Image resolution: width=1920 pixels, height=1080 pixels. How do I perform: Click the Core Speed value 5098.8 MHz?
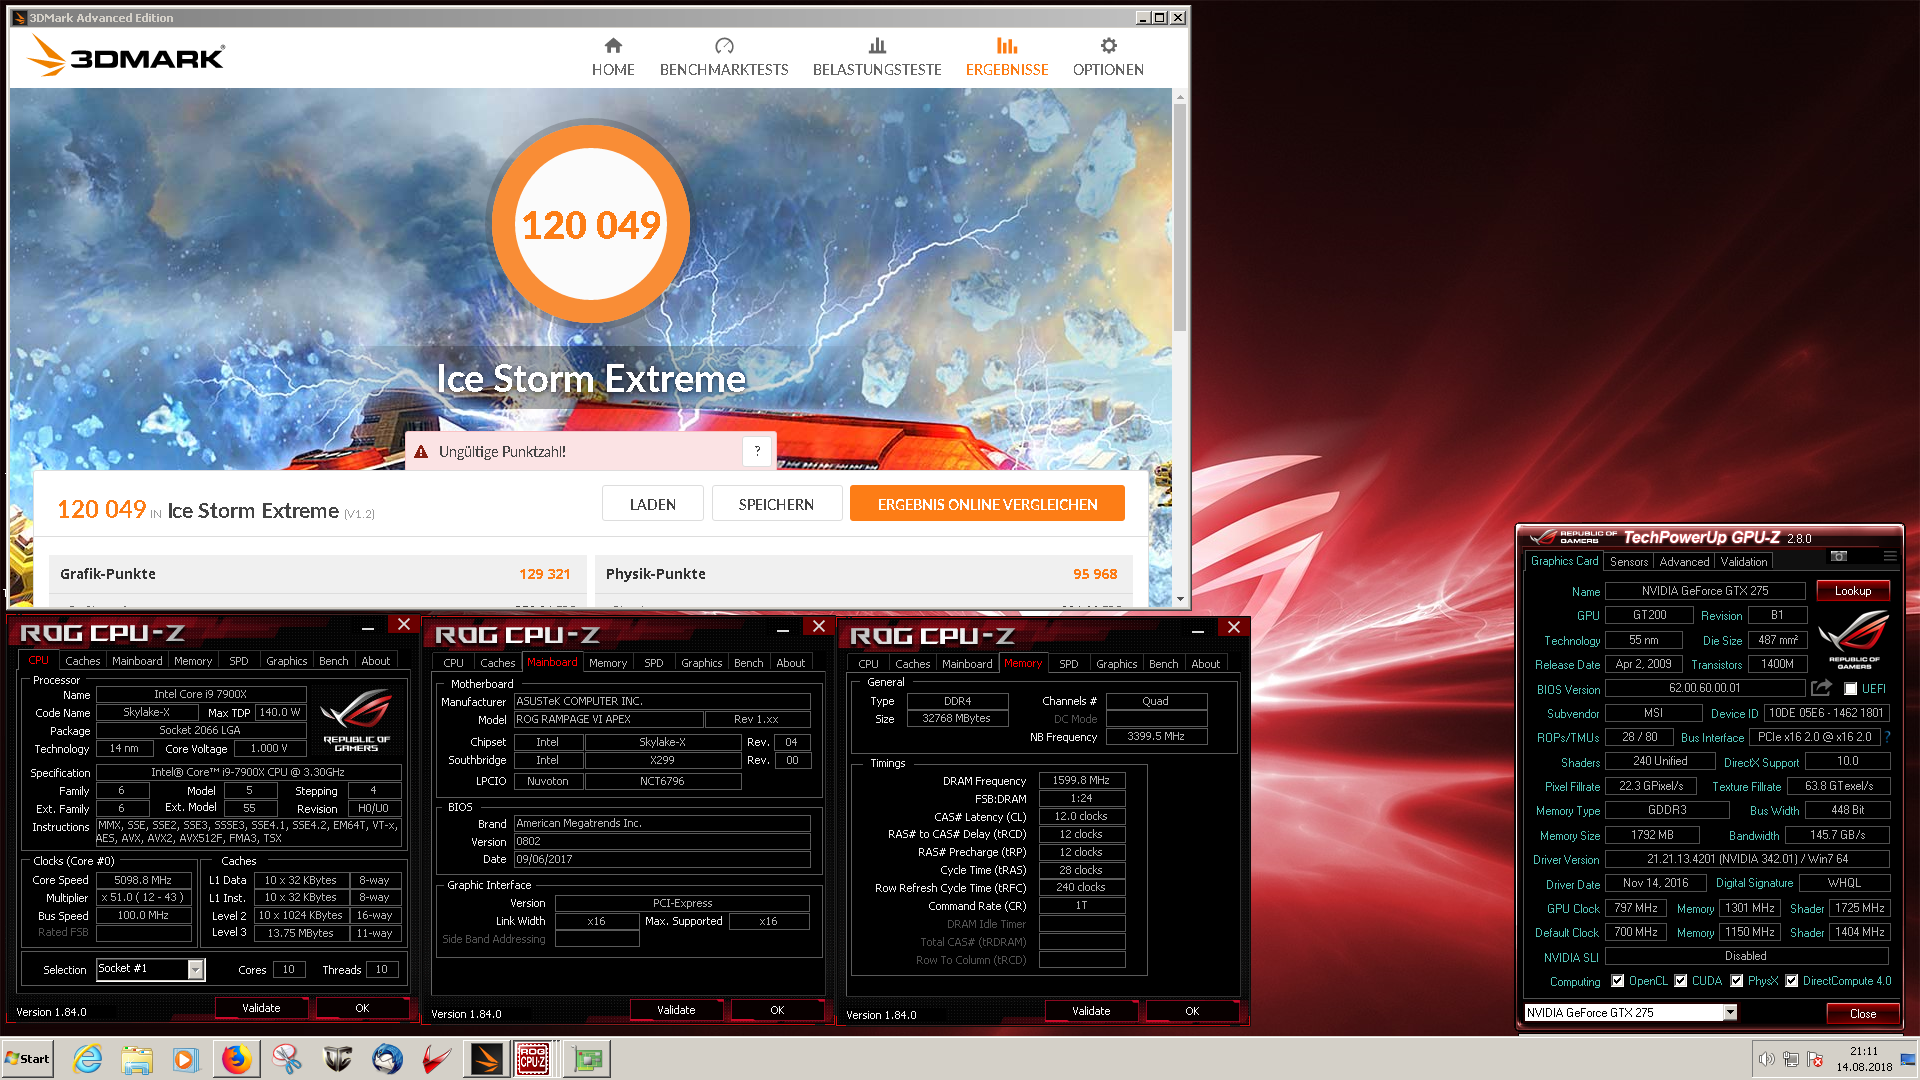coord(143,880)
